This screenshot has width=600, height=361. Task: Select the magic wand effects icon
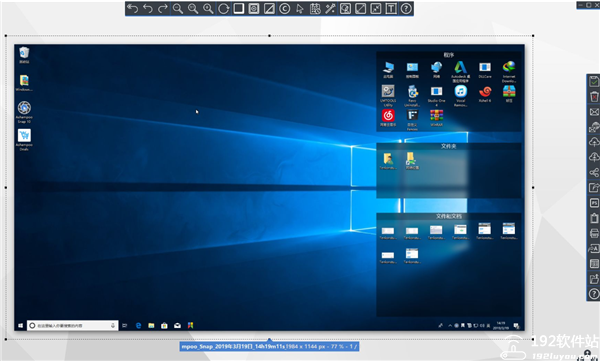[330, 8]
